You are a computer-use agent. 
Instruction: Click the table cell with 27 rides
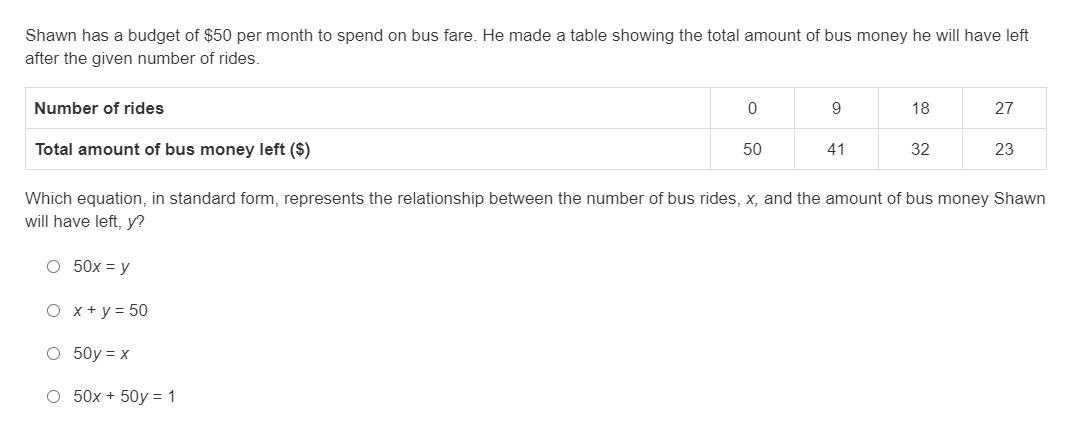[1004, 108]
